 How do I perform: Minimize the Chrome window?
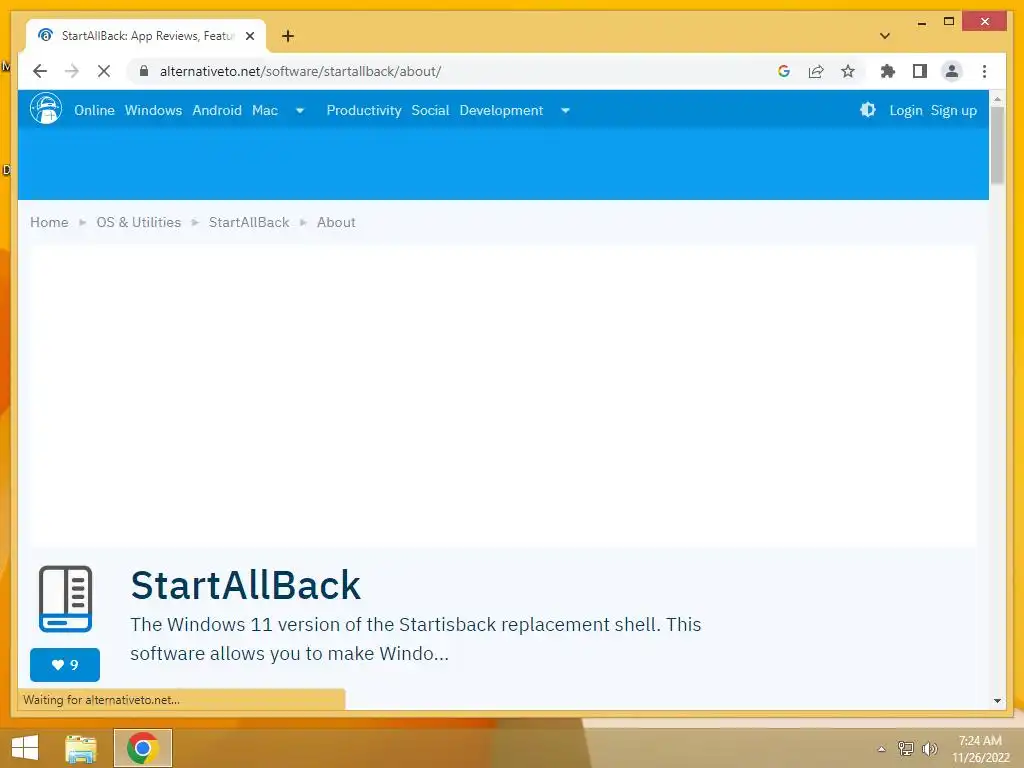921,22
